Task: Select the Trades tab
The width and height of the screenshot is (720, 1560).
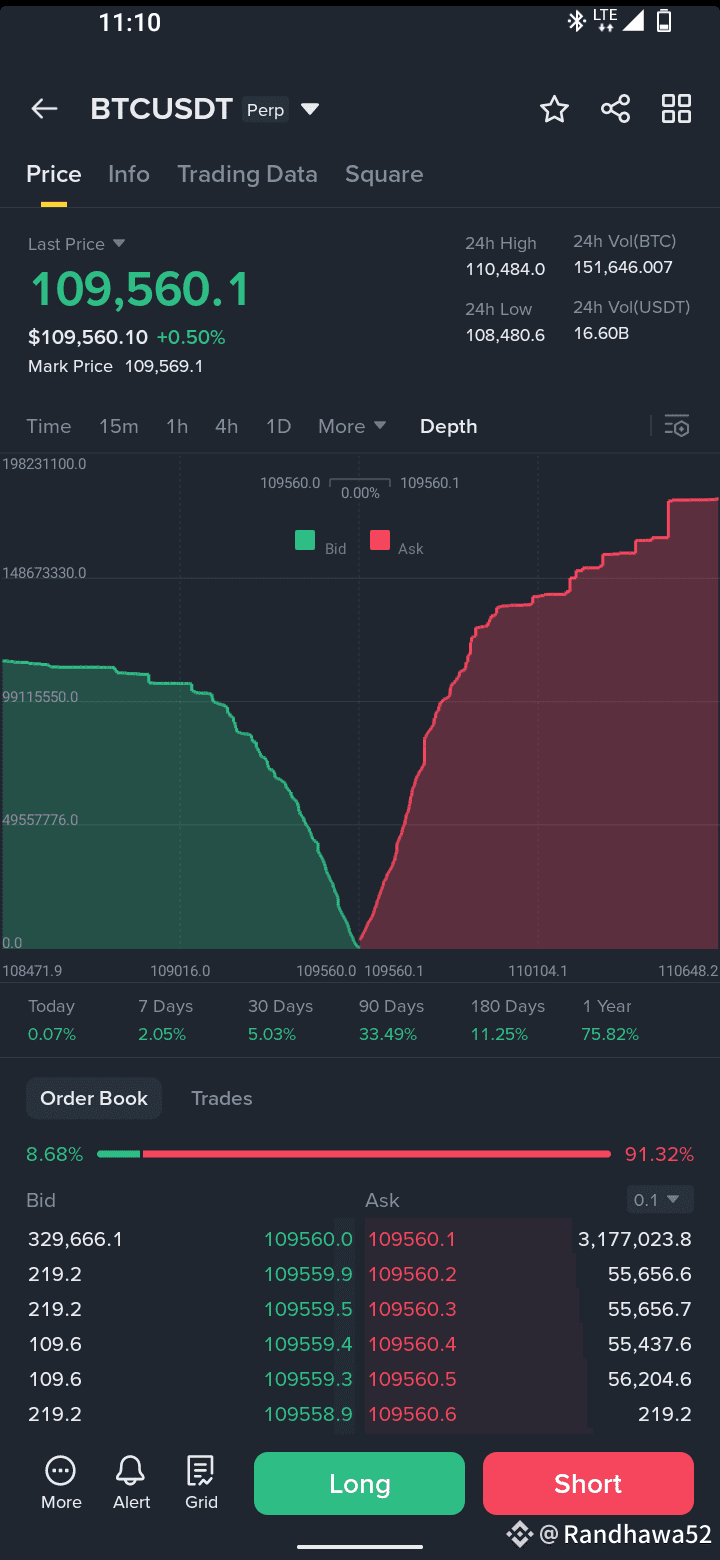Action: pyautogui.click(x=222, y=1098)
